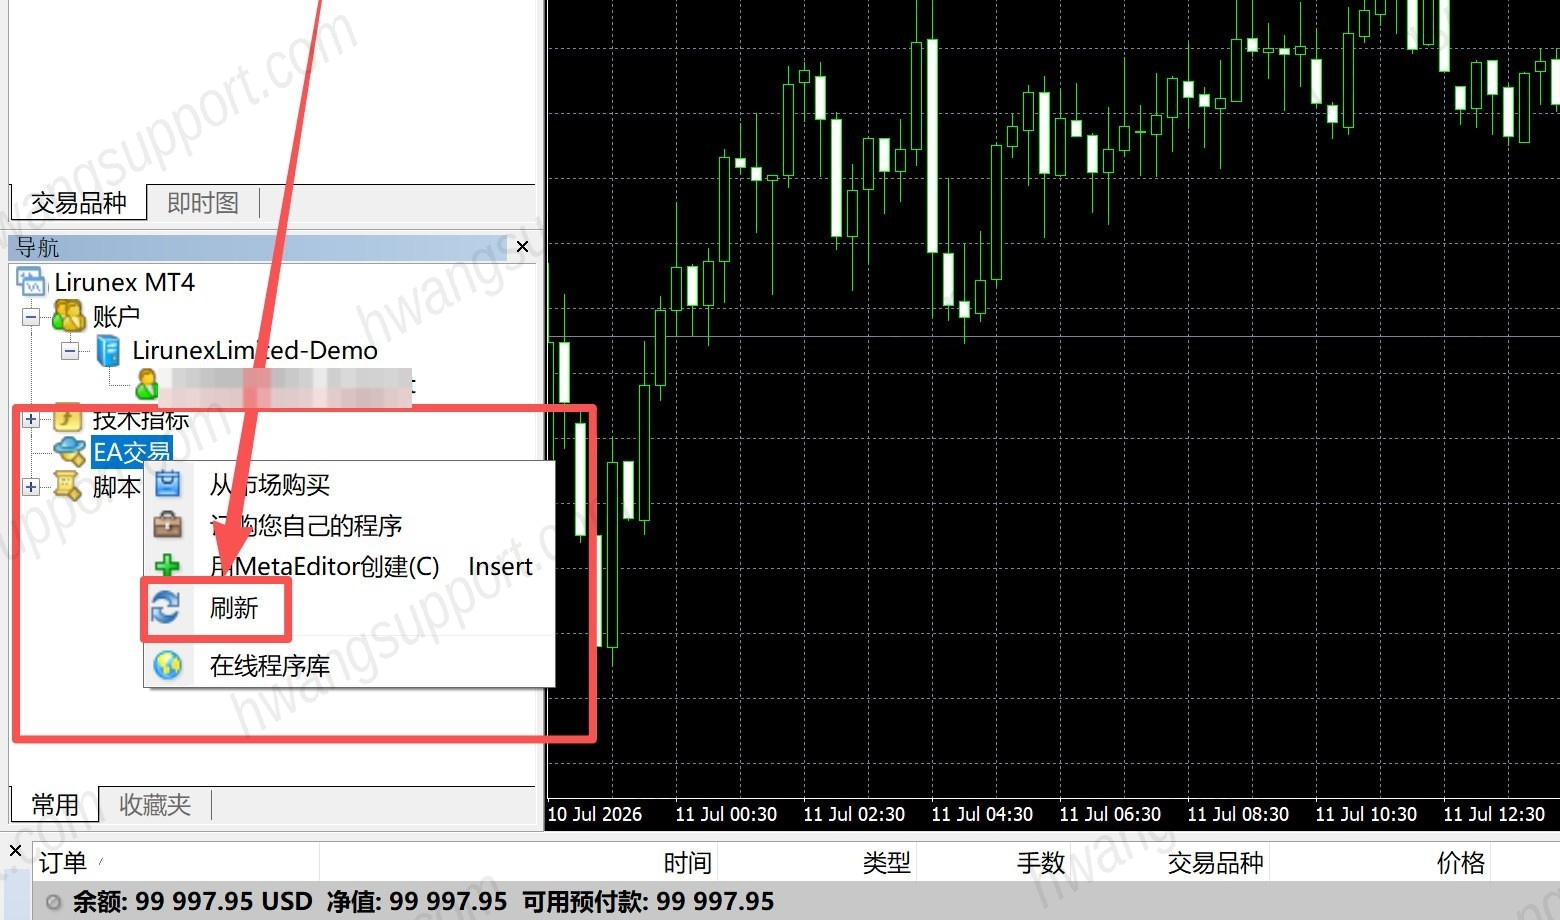Screen dimensions: 1560x920
Task: Select the 账户 tree item label
Action: coord(116,316)
